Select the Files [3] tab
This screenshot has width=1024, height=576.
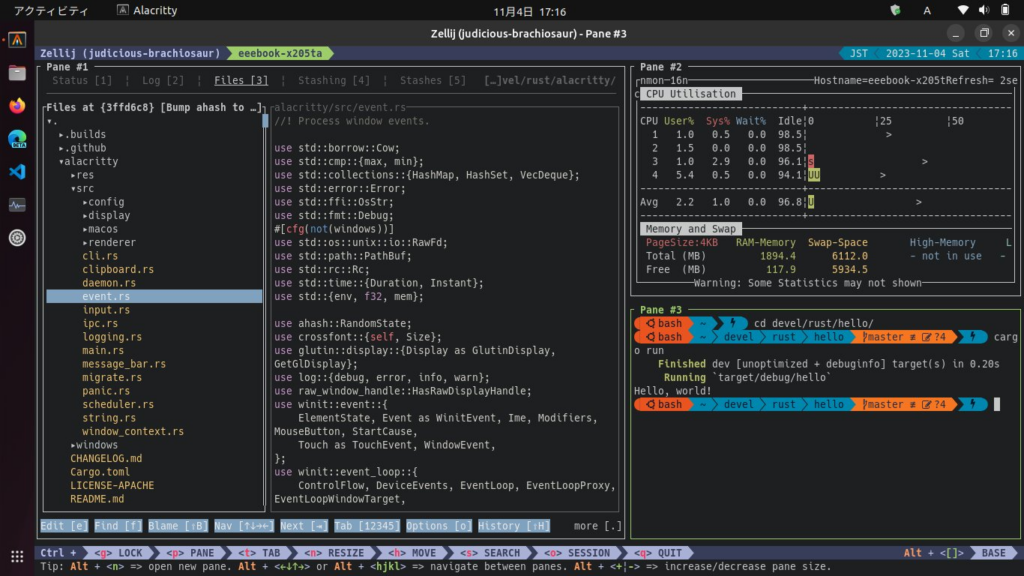point(241,80)
